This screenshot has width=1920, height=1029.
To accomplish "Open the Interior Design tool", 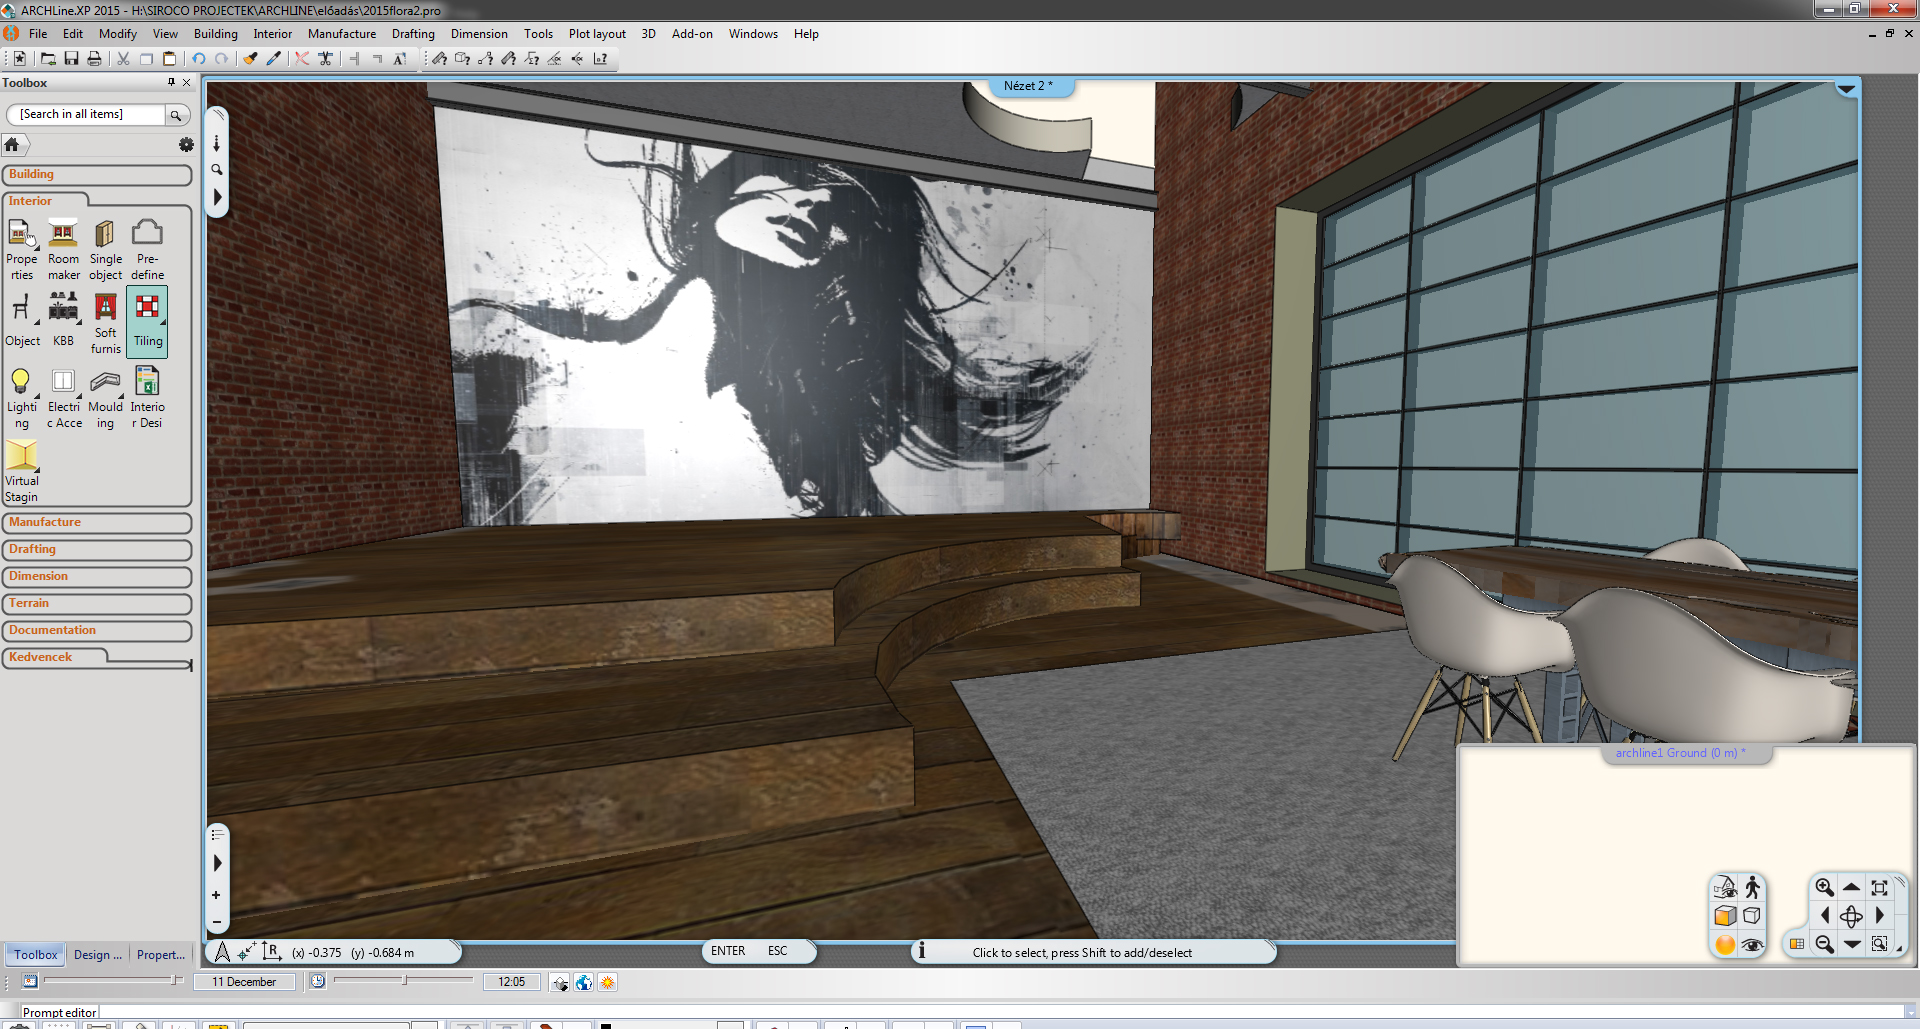I will click(147, 398).
